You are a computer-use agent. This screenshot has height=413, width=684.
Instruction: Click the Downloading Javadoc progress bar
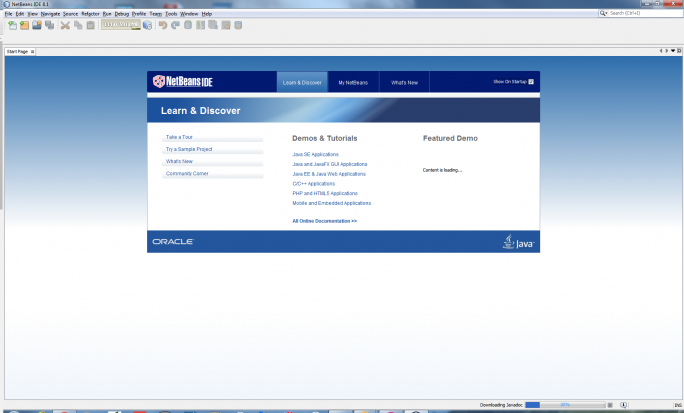click(x=565, y=405)
